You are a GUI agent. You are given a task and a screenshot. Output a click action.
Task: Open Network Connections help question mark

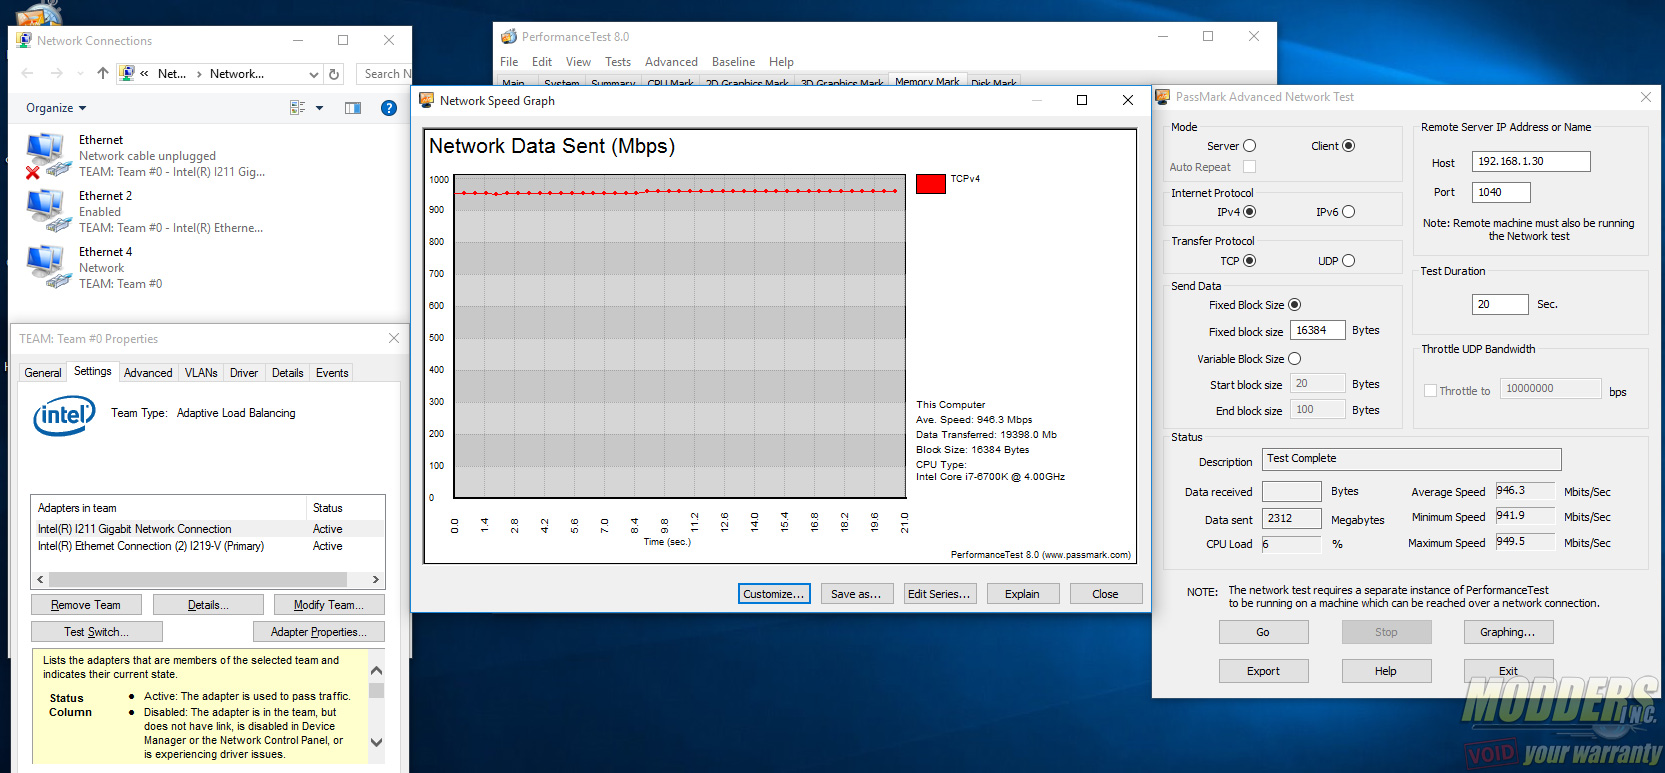coord(389,108)
